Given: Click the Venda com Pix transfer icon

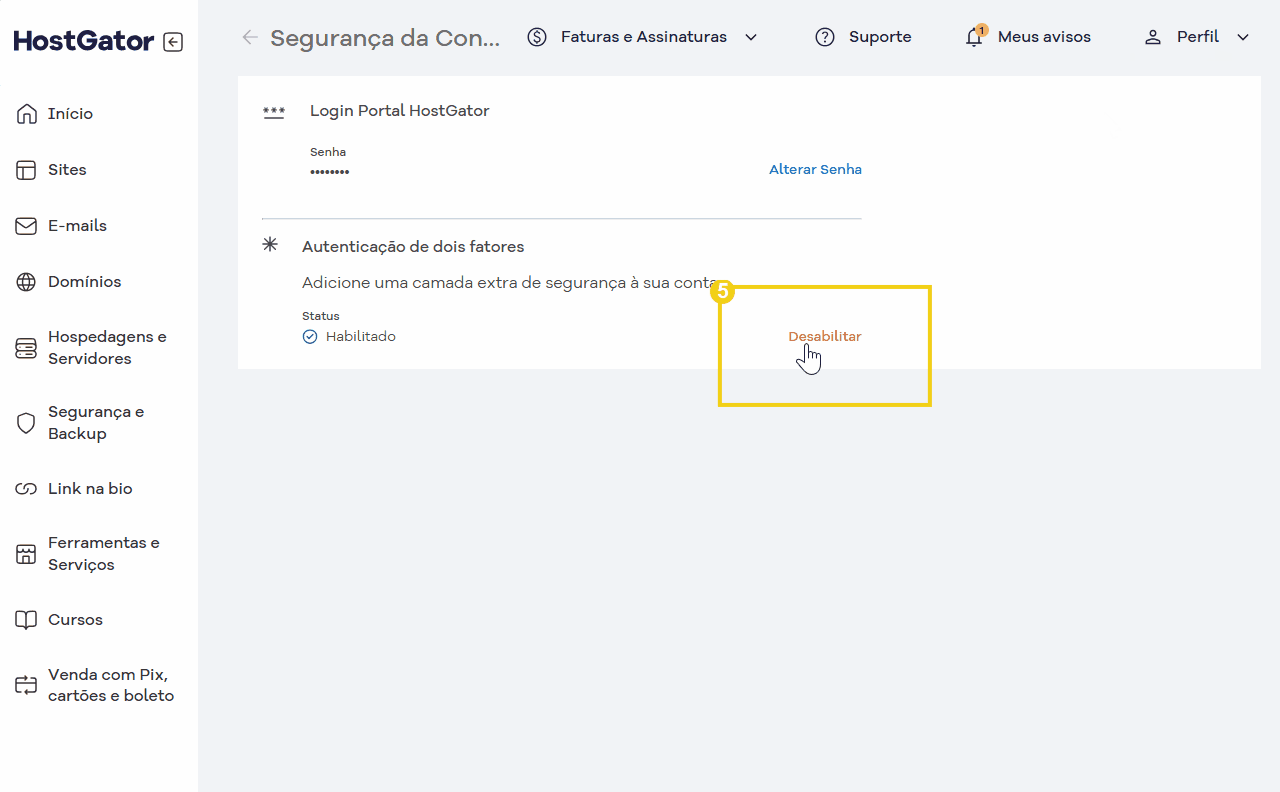Looking at the screenshot, I should [x=26, y=685].
